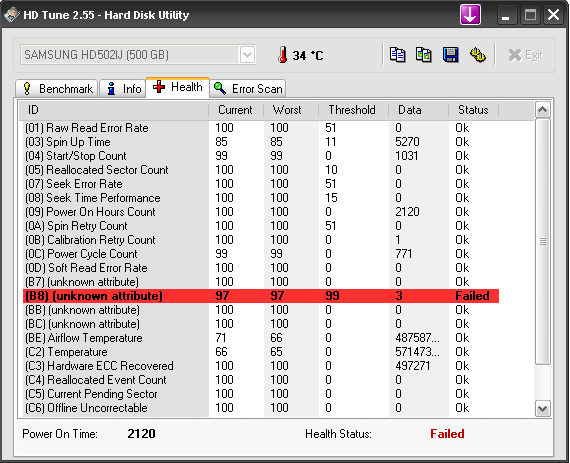This screenshot has width=570, height=463.
Task: Click the thermometer temperature icon
Action: coord(282,55)
